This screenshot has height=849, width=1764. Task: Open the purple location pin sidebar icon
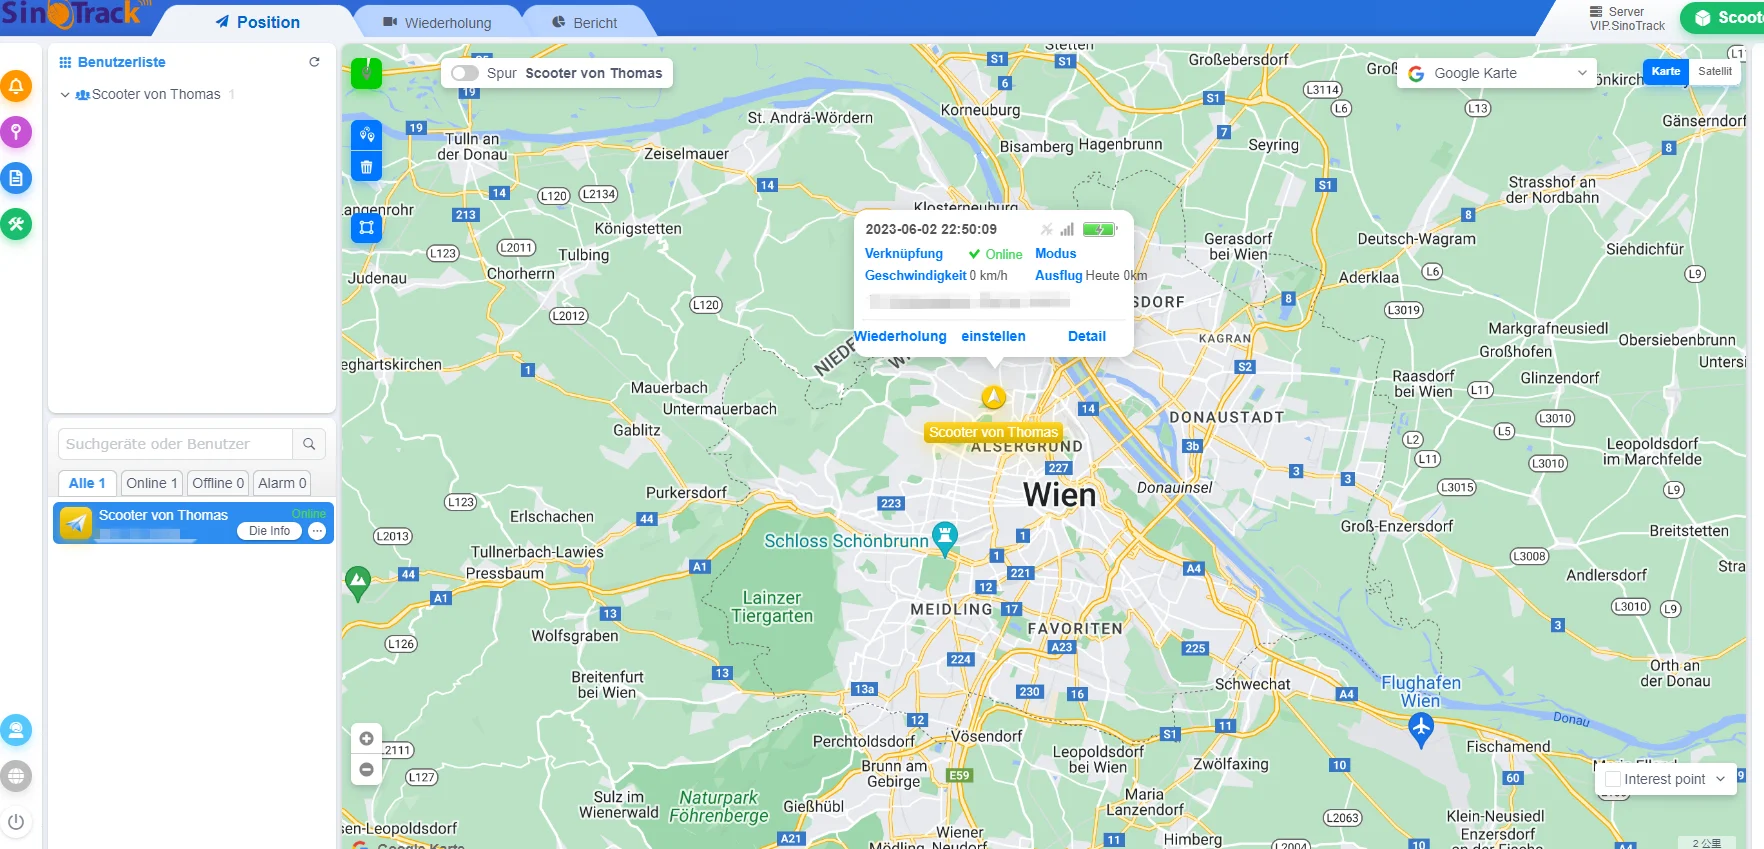[x=16, y=132]
